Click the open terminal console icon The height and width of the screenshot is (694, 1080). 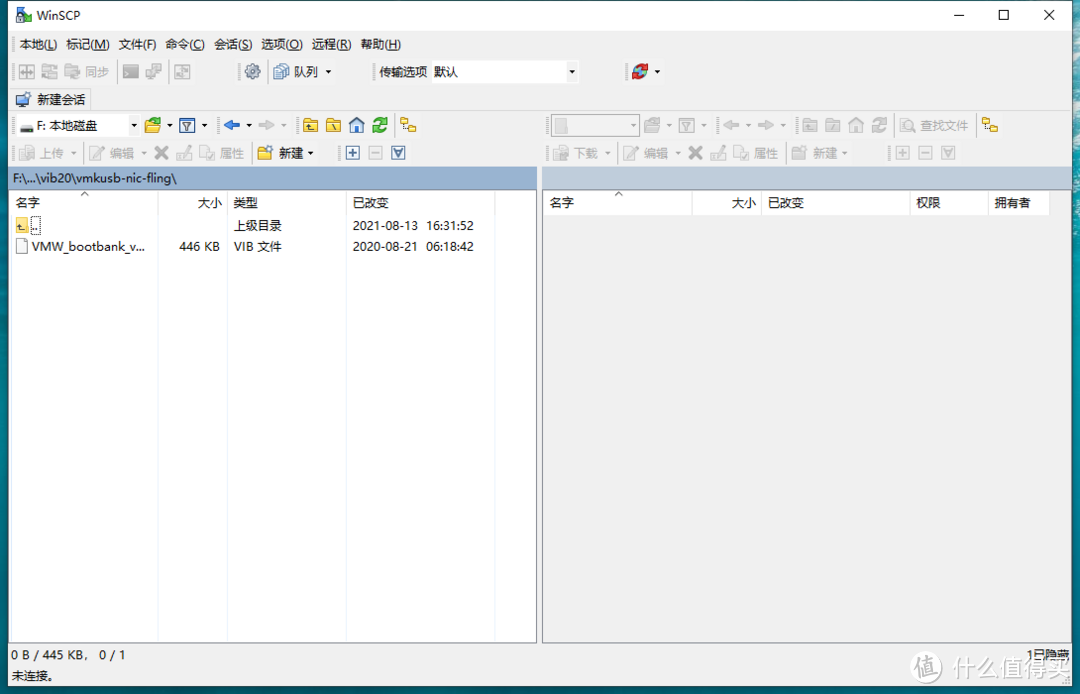pyautogui.click(x=131, y=72)
